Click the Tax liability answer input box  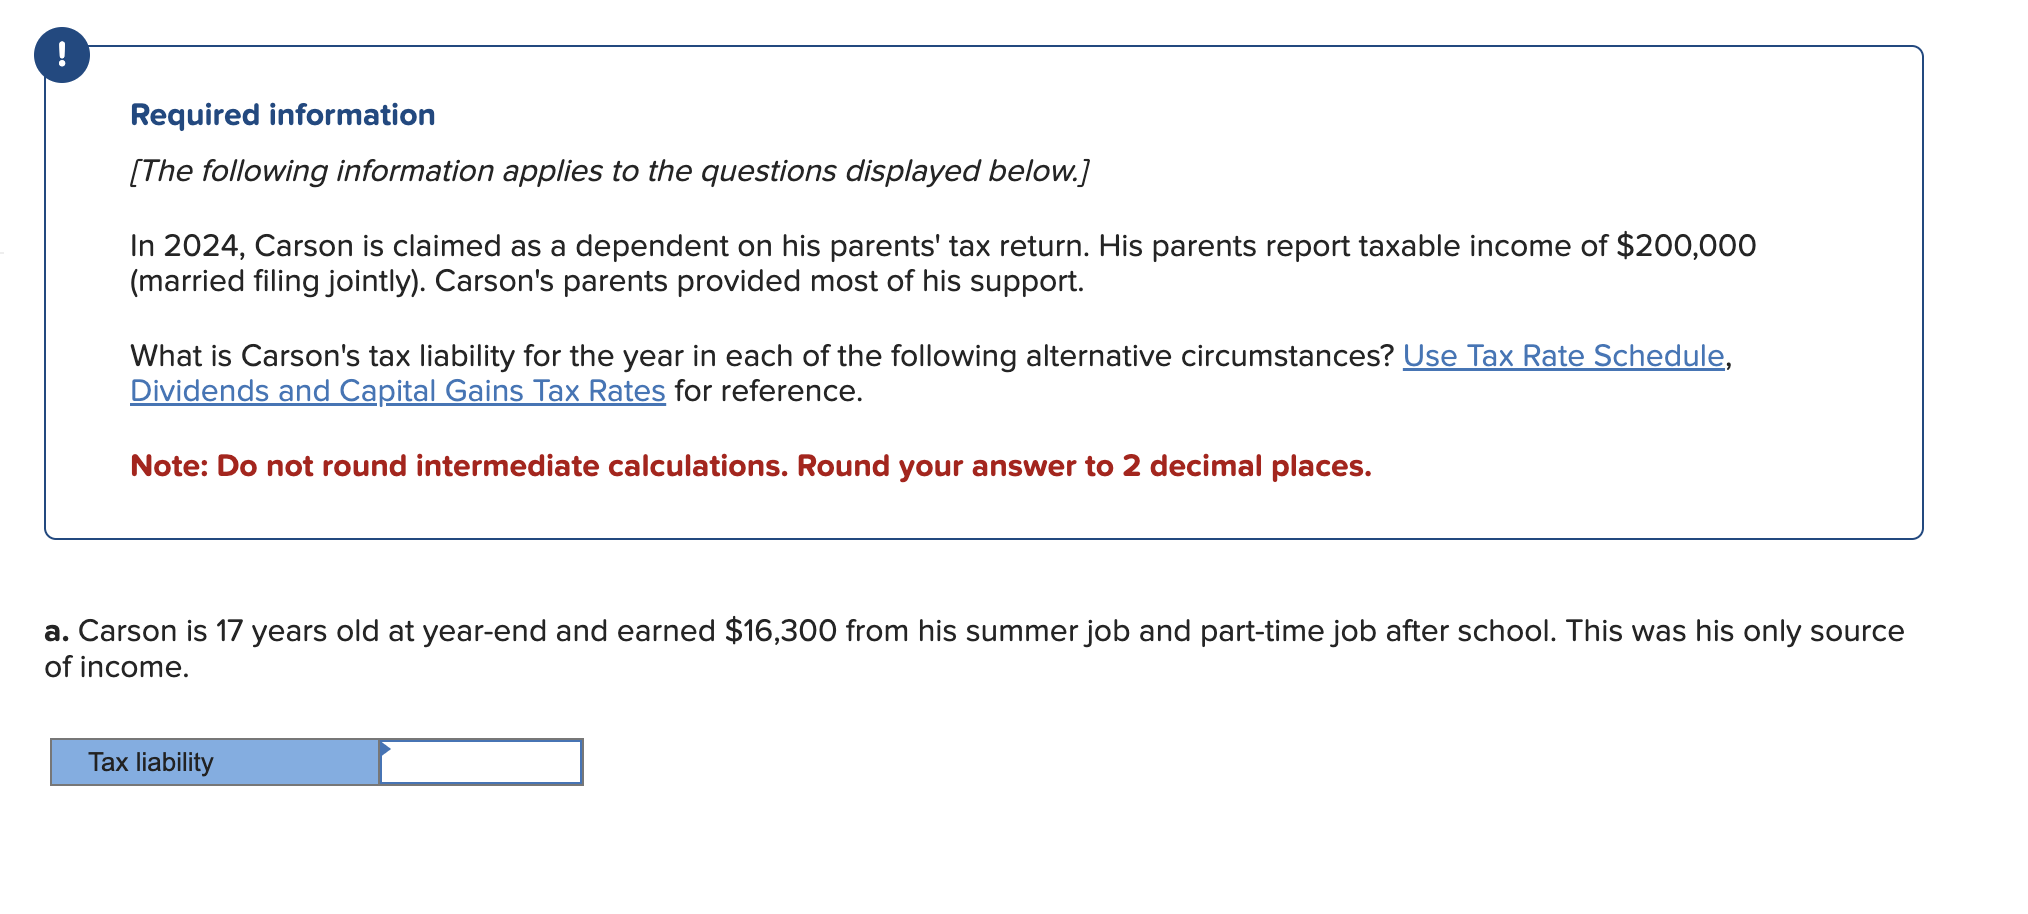click(x=481, y=763)
